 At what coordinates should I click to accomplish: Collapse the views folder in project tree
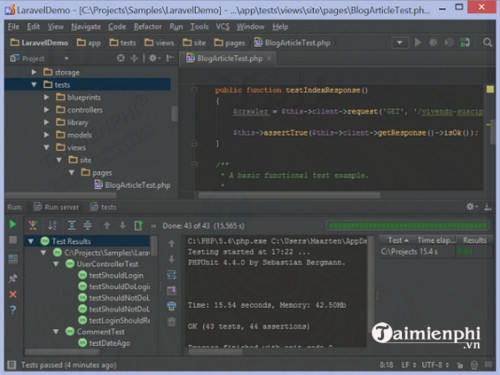(x=46, y=147)
